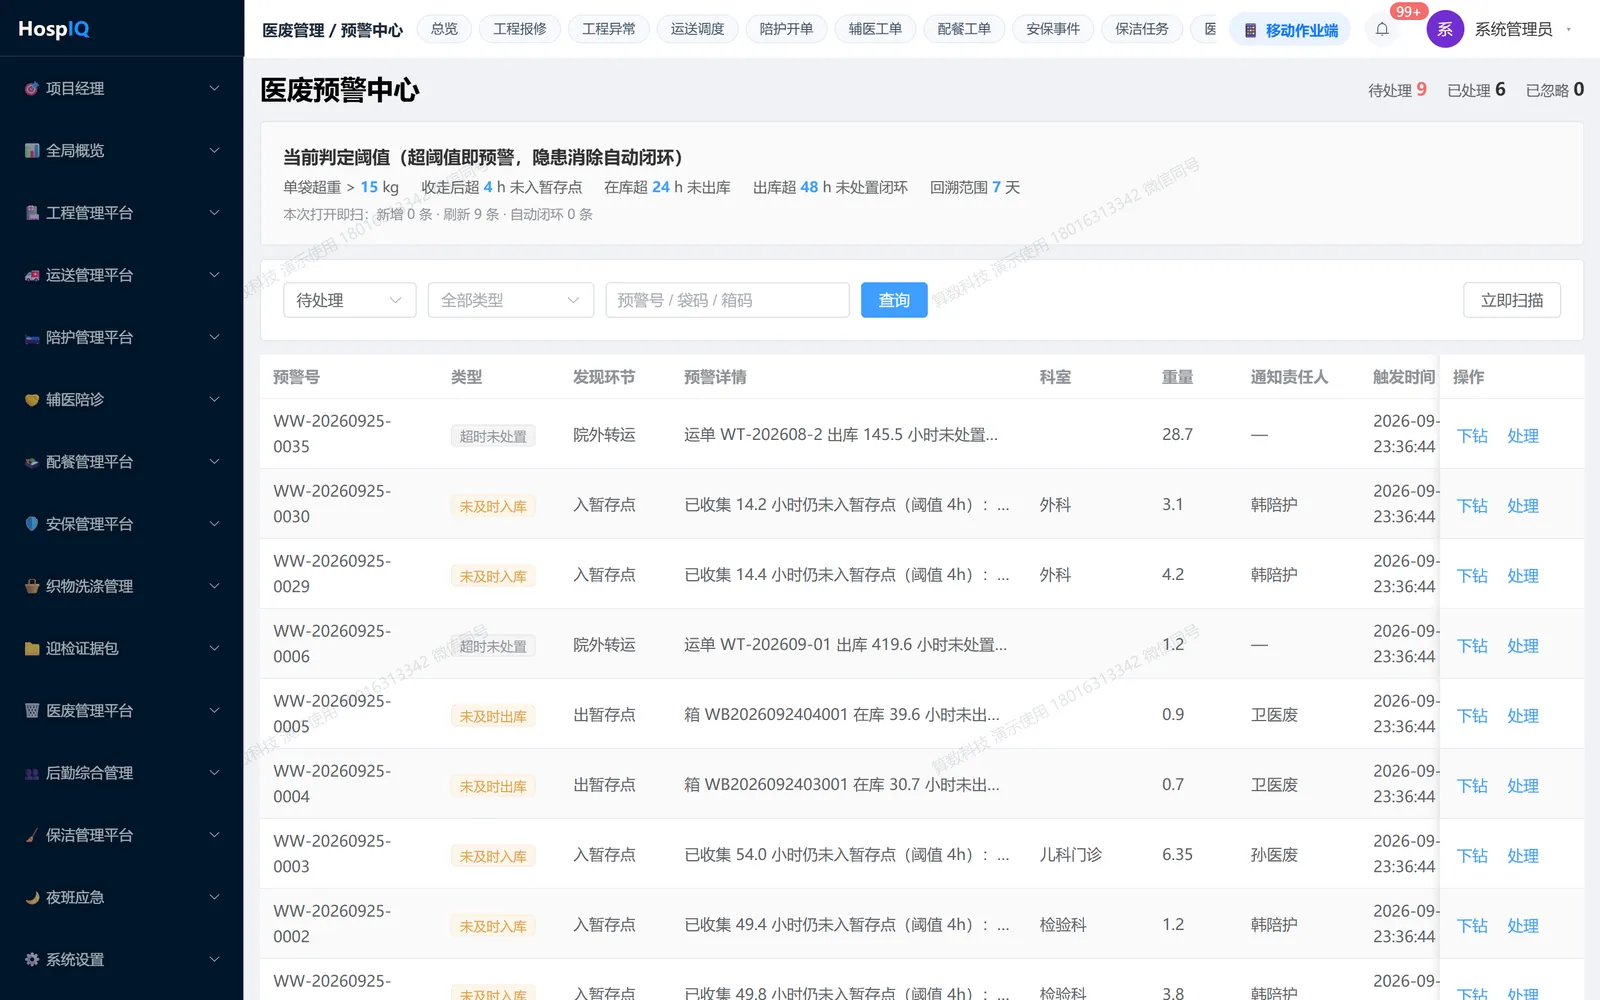
Task: Click the 运送管理平台 sidebar icon
Action: [32, 275]
